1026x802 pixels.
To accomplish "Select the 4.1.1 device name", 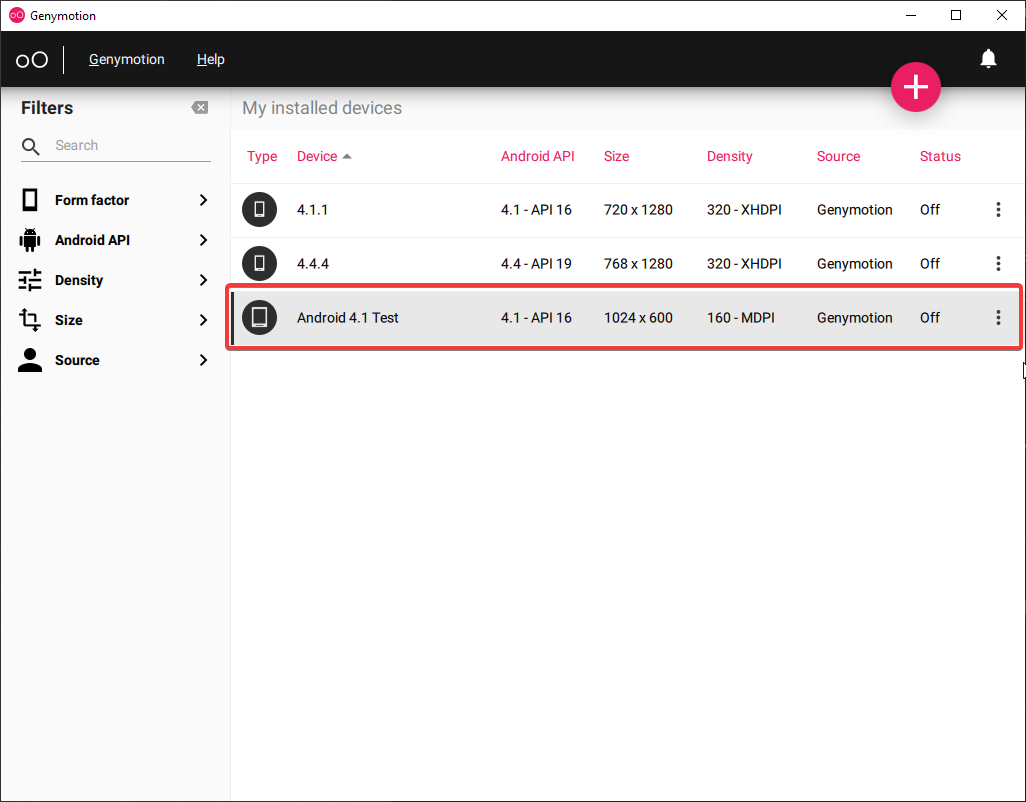I will coord(312,210).
